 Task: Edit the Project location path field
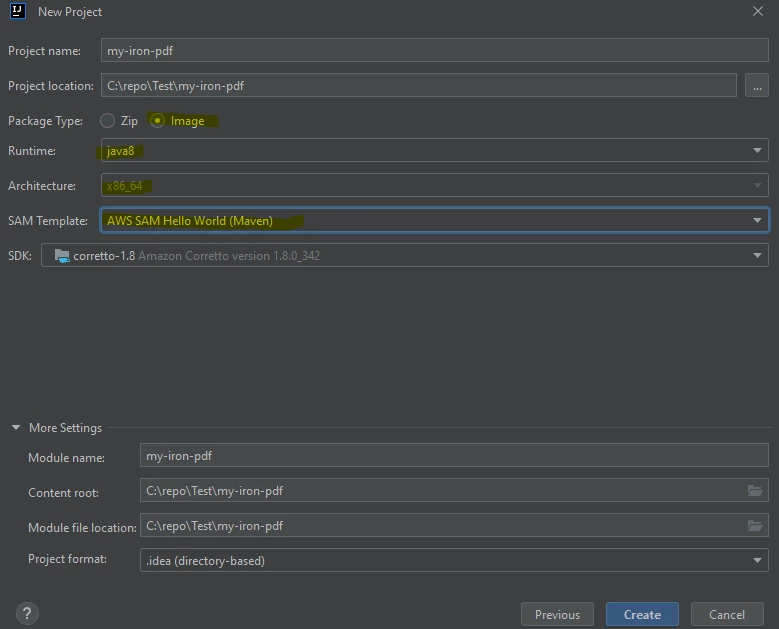tap(418, 85)
